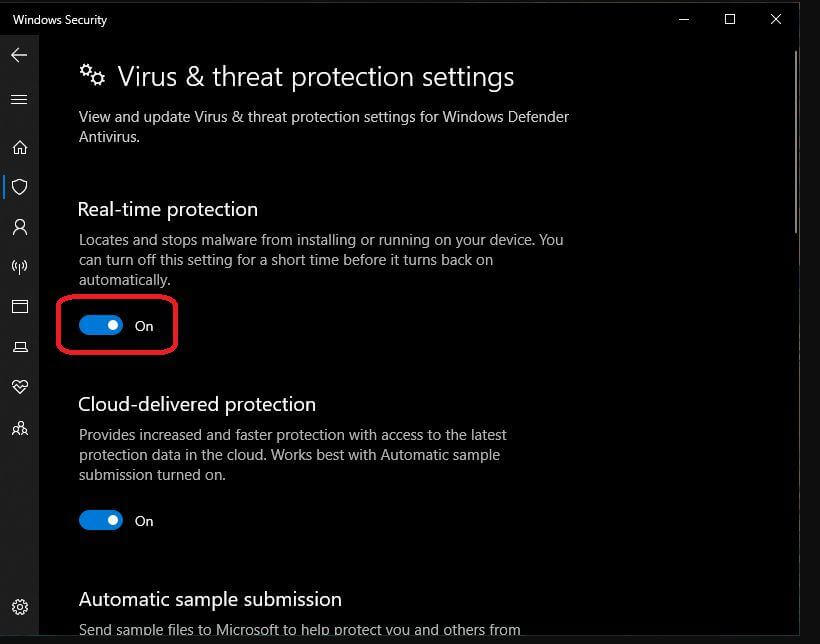Open Device security using the laptop icon
This screenshot has width=820, height=644.
(x=19, y=347)
